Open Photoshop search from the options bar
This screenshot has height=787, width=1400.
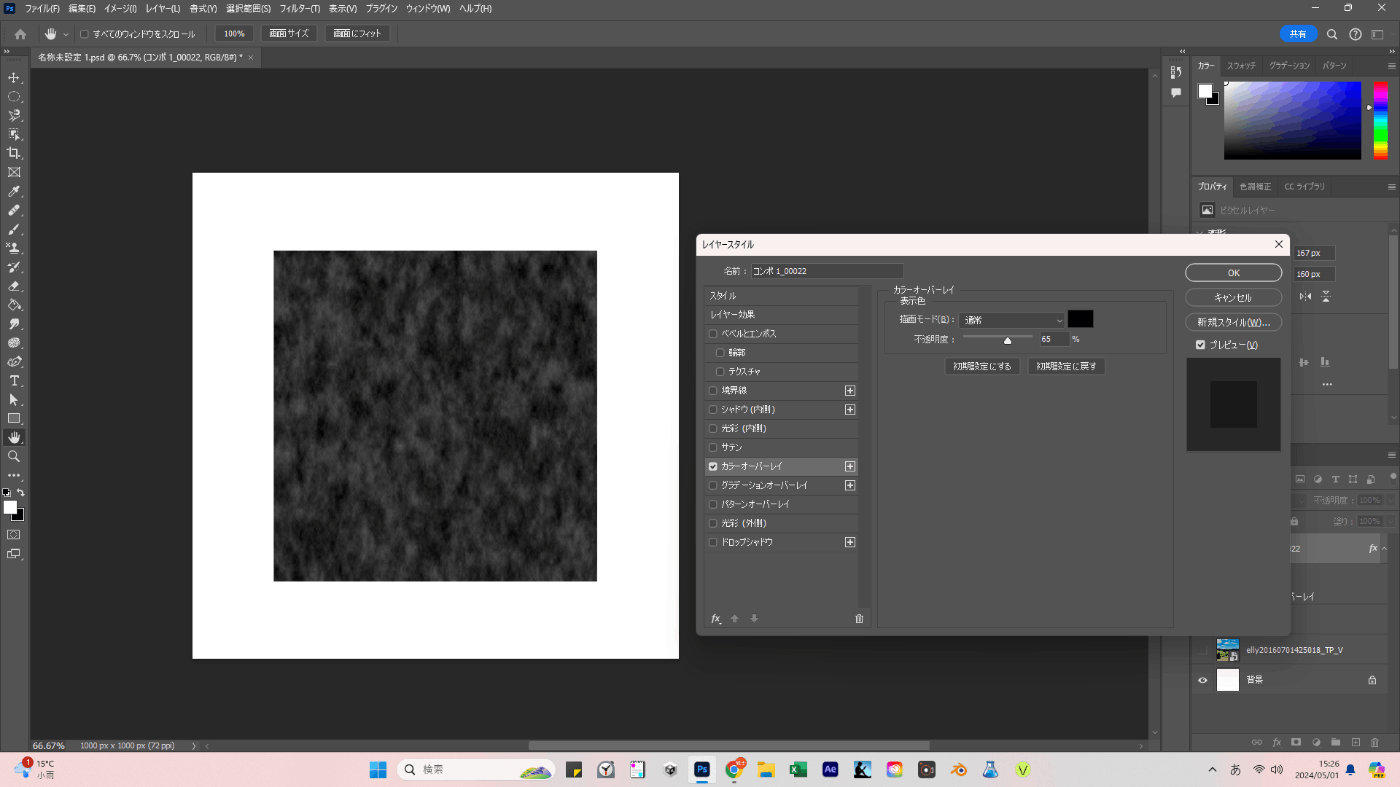pos(1332,34)
